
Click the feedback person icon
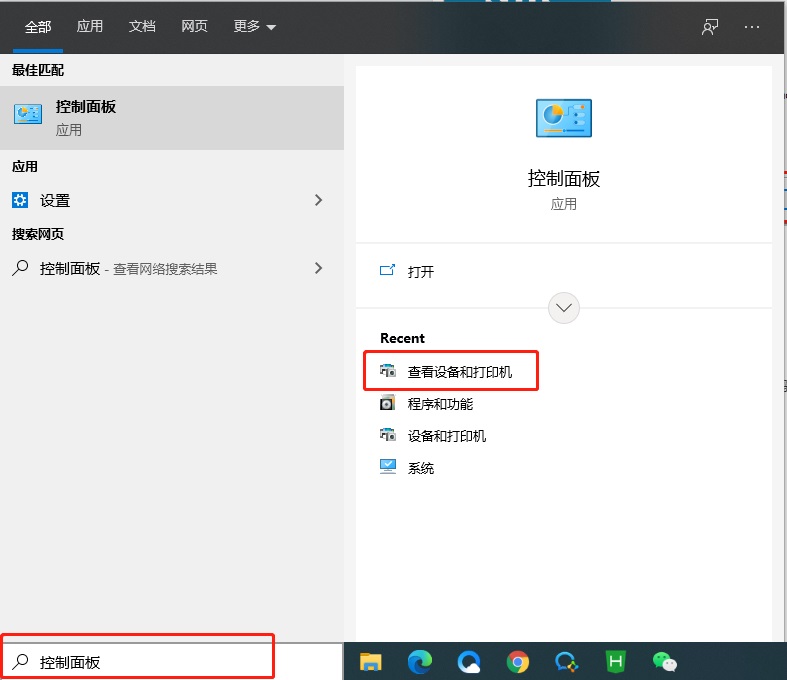[710, 27]
